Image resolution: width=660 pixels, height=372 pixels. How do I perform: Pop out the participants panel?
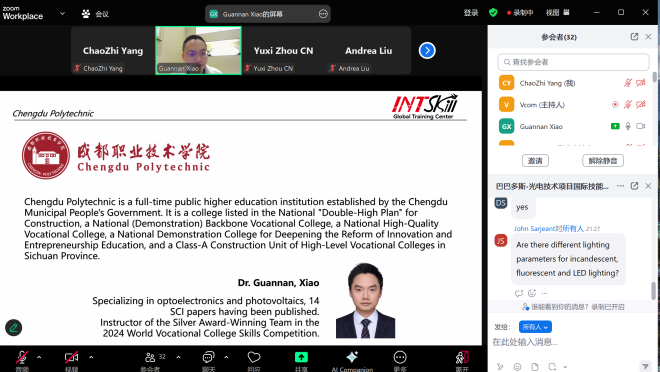point(634,37)
